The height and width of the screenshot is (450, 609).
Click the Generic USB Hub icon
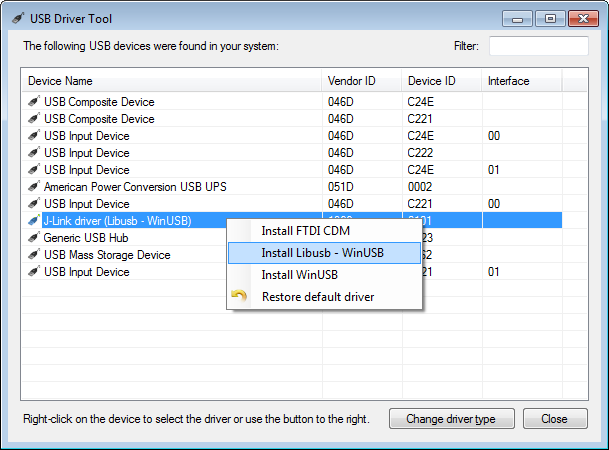click(x=33, y=238)
